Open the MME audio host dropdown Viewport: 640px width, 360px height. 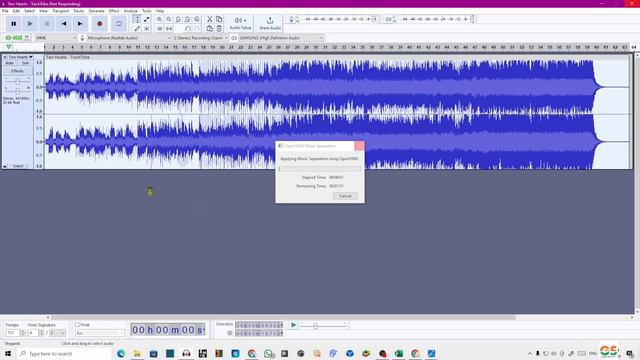(x=56, y=38)
